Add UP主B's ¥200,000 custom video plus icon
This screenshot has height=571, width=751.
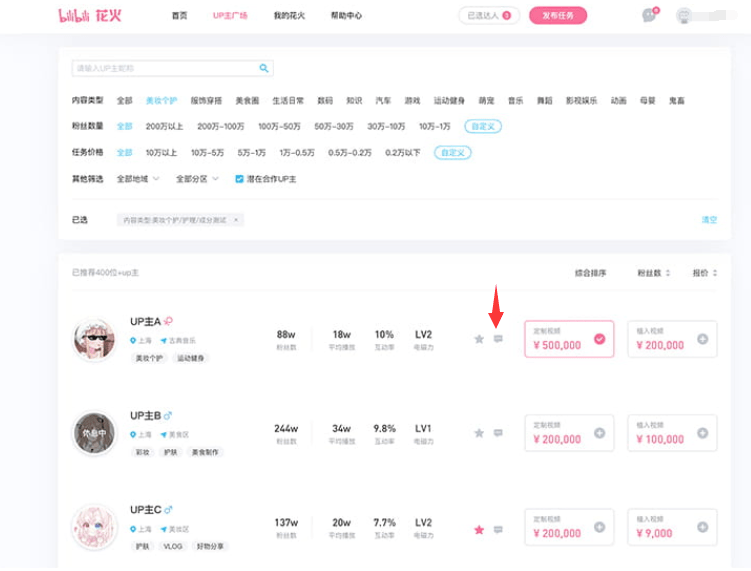click(600, 433)
